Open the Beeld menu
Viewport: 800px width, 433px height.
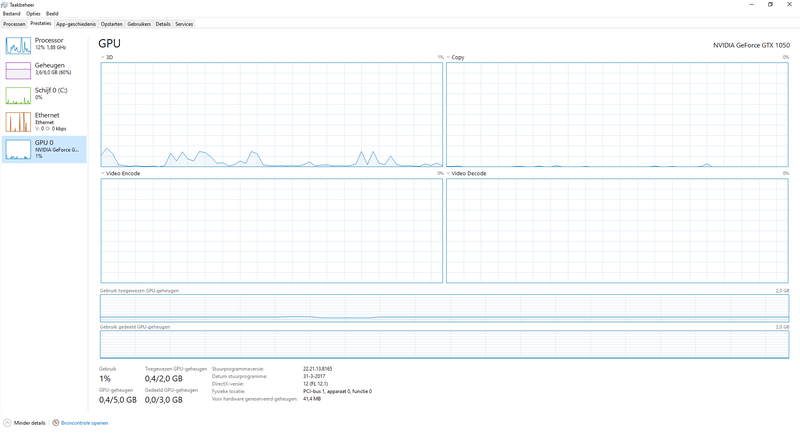[52, 14]
